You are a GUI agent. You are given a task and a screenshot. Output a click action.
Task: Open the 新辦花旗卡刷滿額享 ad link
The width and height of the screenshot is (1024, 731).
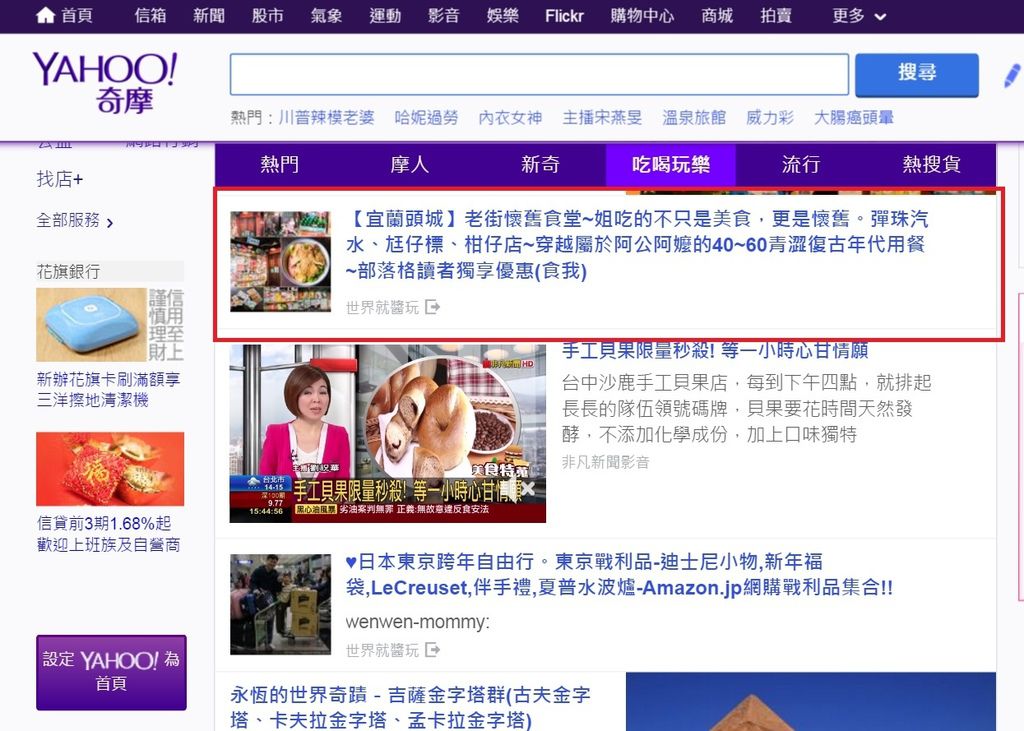point(108,389)
